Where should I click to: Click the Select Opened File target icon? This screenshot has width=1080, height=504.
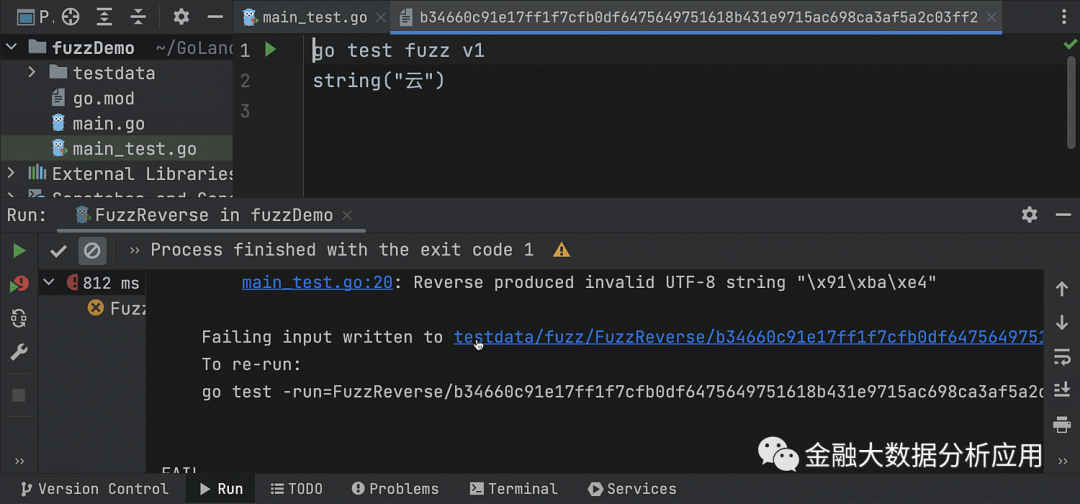click(71, 17)
